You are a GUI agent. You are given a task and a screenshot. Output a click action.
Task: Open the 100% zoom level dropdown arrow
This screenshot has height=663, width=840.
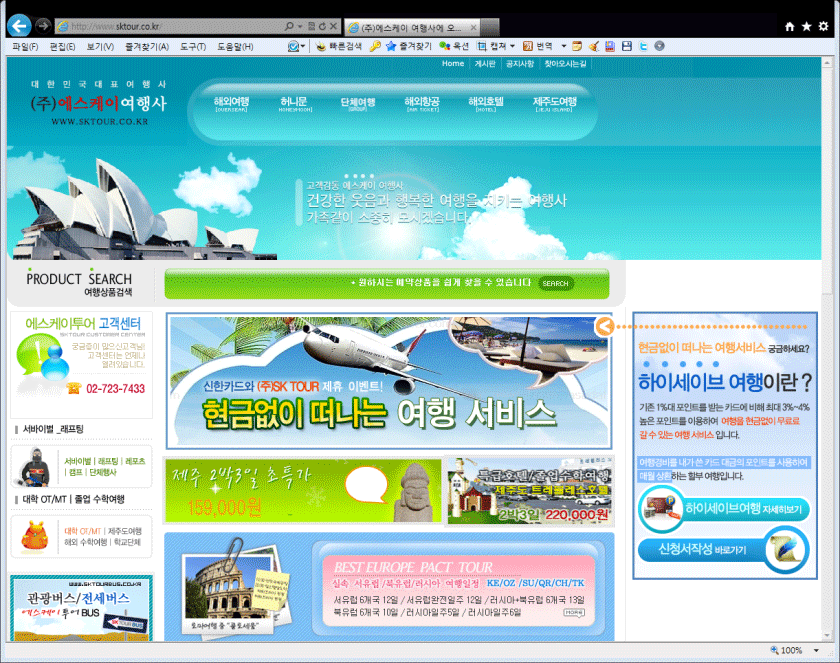(x=816, y=651)
